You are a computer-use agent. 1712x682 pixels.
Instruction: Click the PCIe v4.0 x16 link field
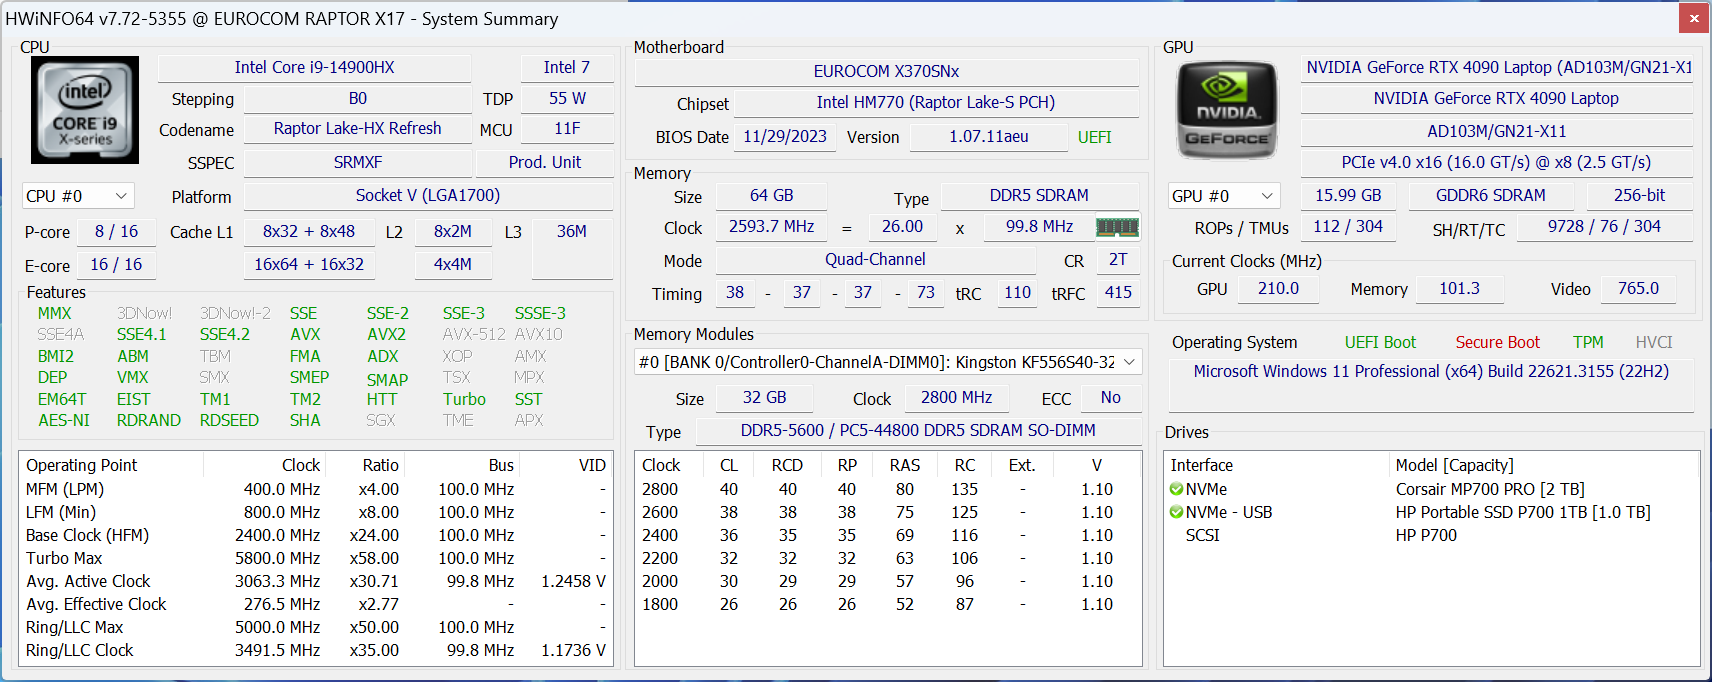[x=1497, y=162]
